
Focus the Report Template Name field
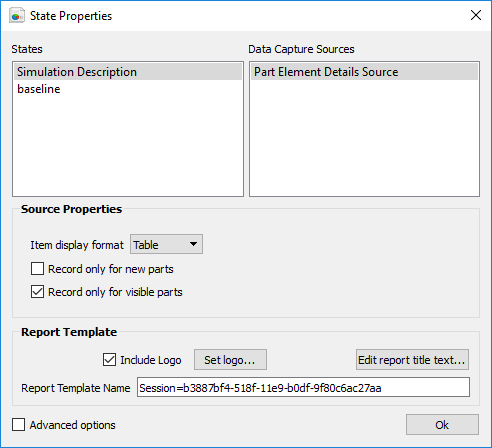pos(303,387)
